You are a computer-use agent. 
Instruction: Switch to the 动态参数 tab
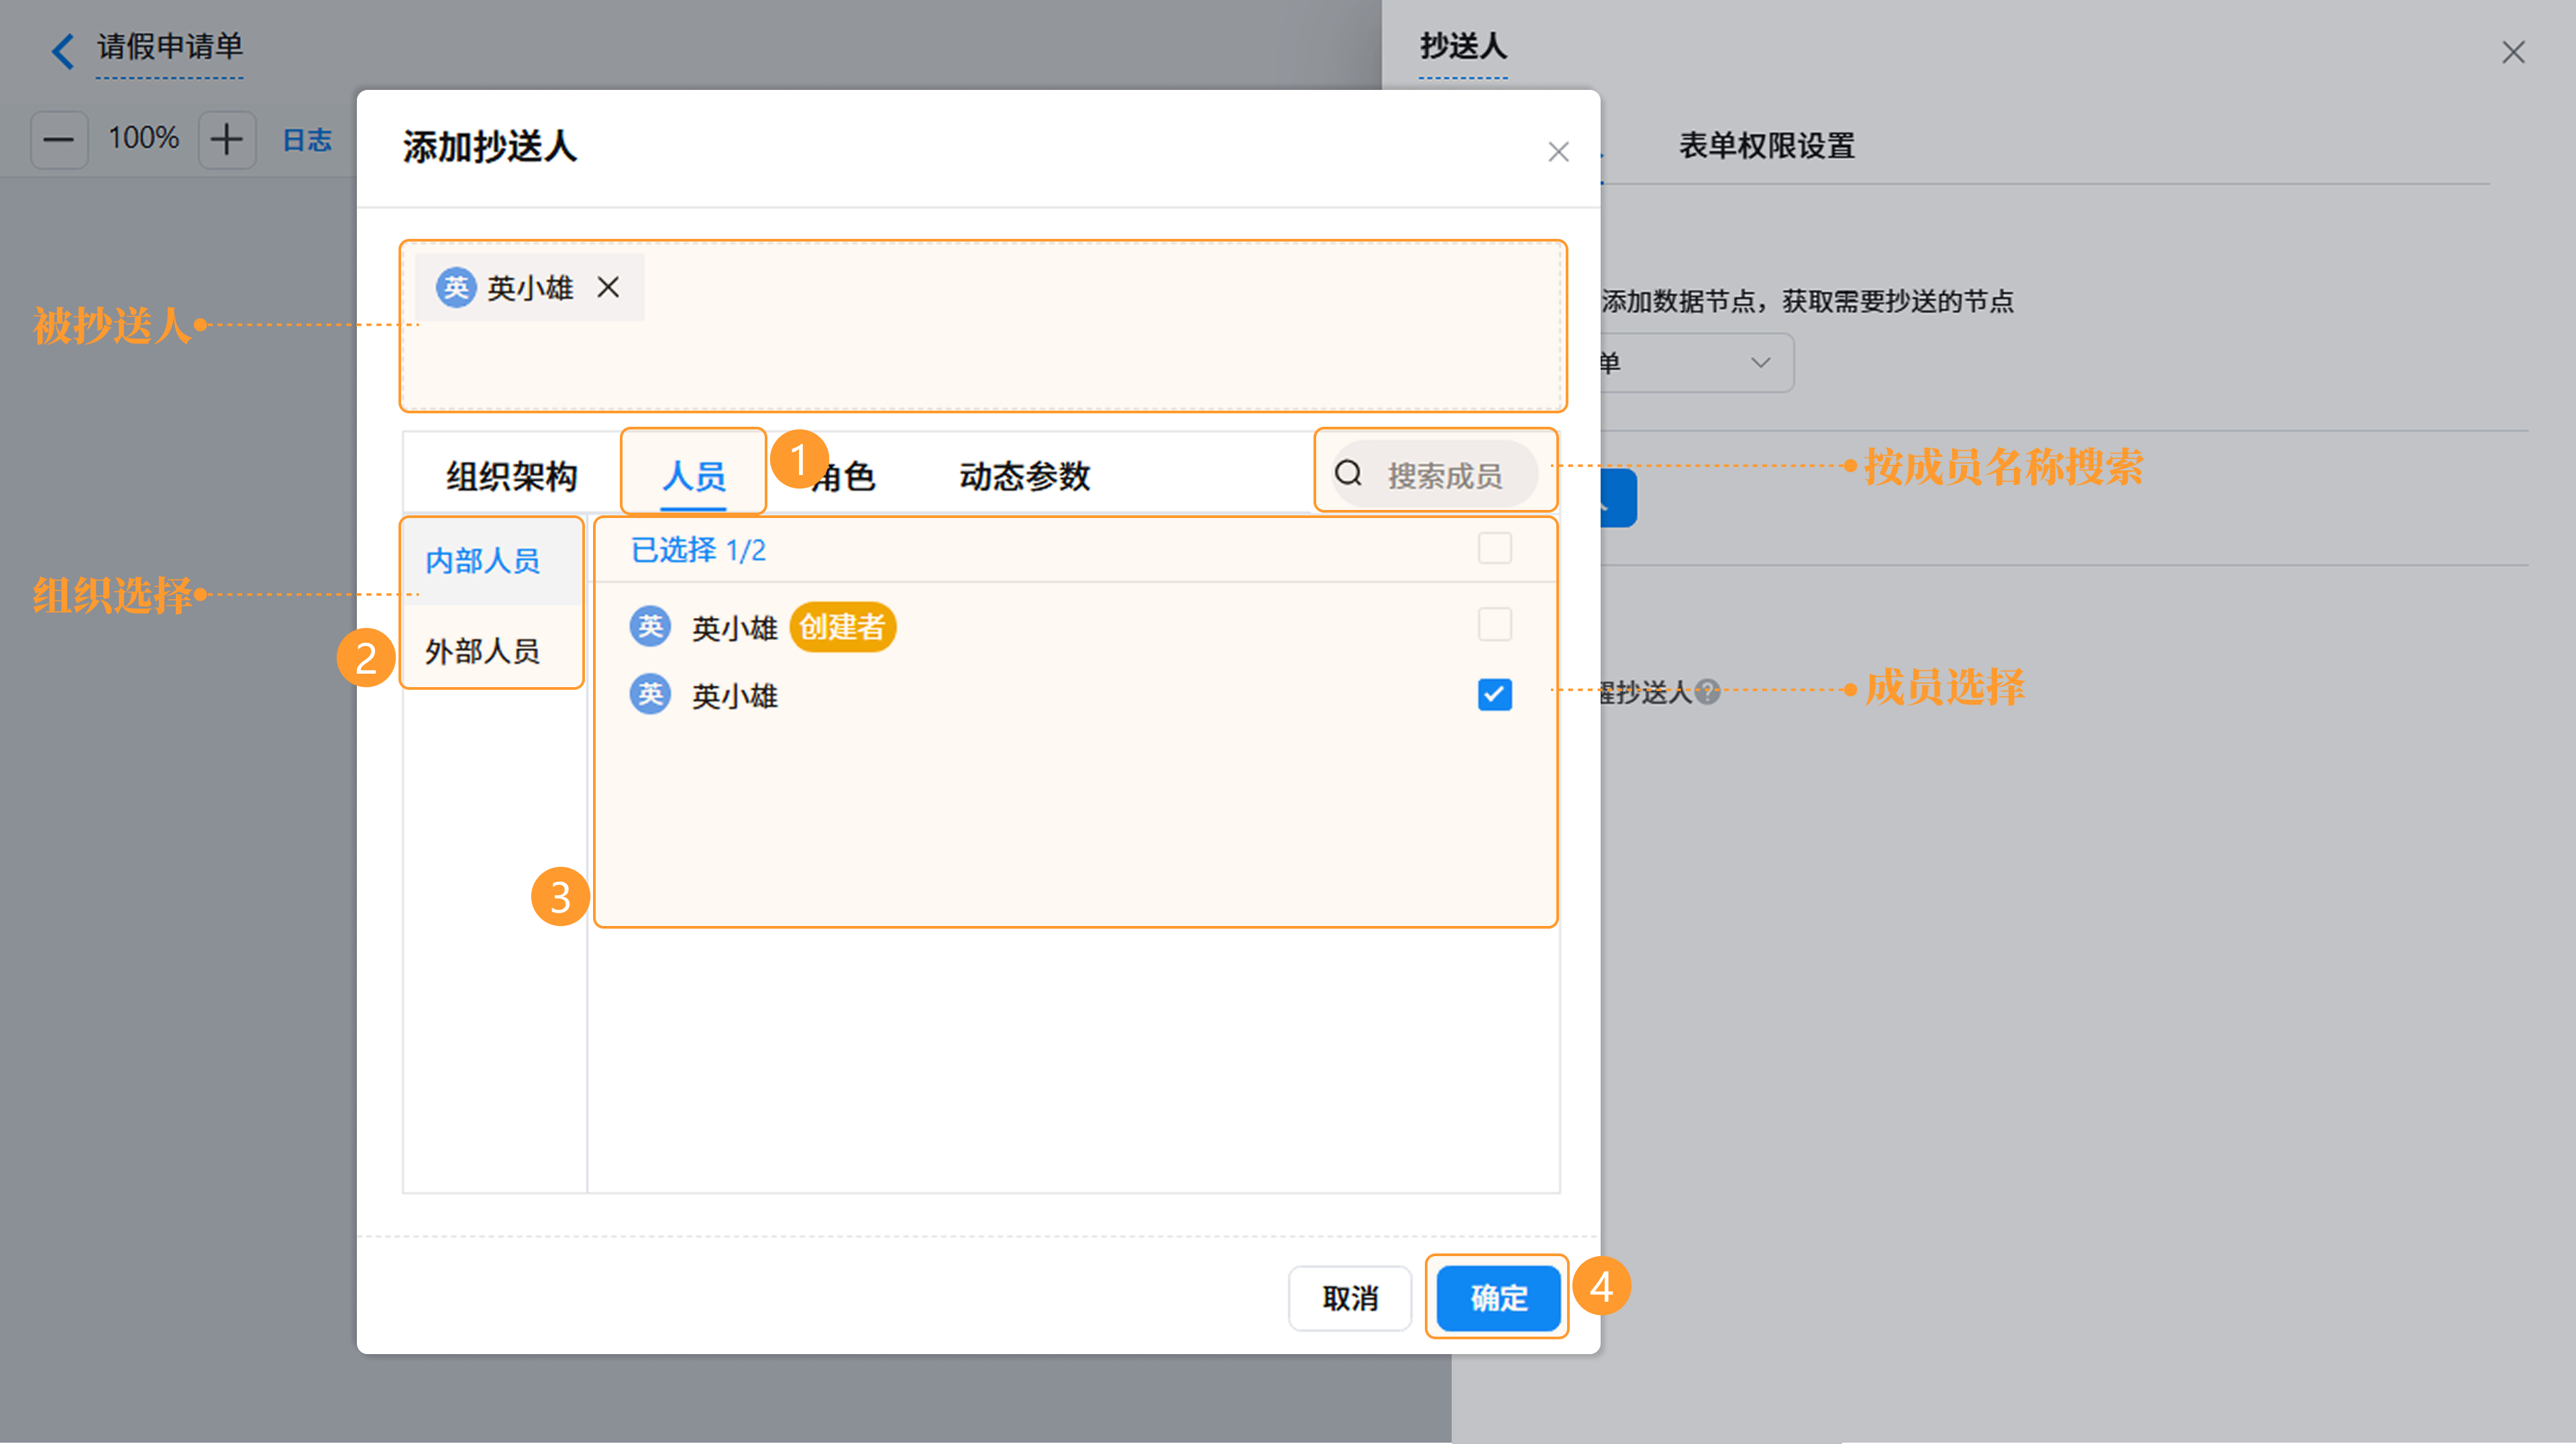1024,476
